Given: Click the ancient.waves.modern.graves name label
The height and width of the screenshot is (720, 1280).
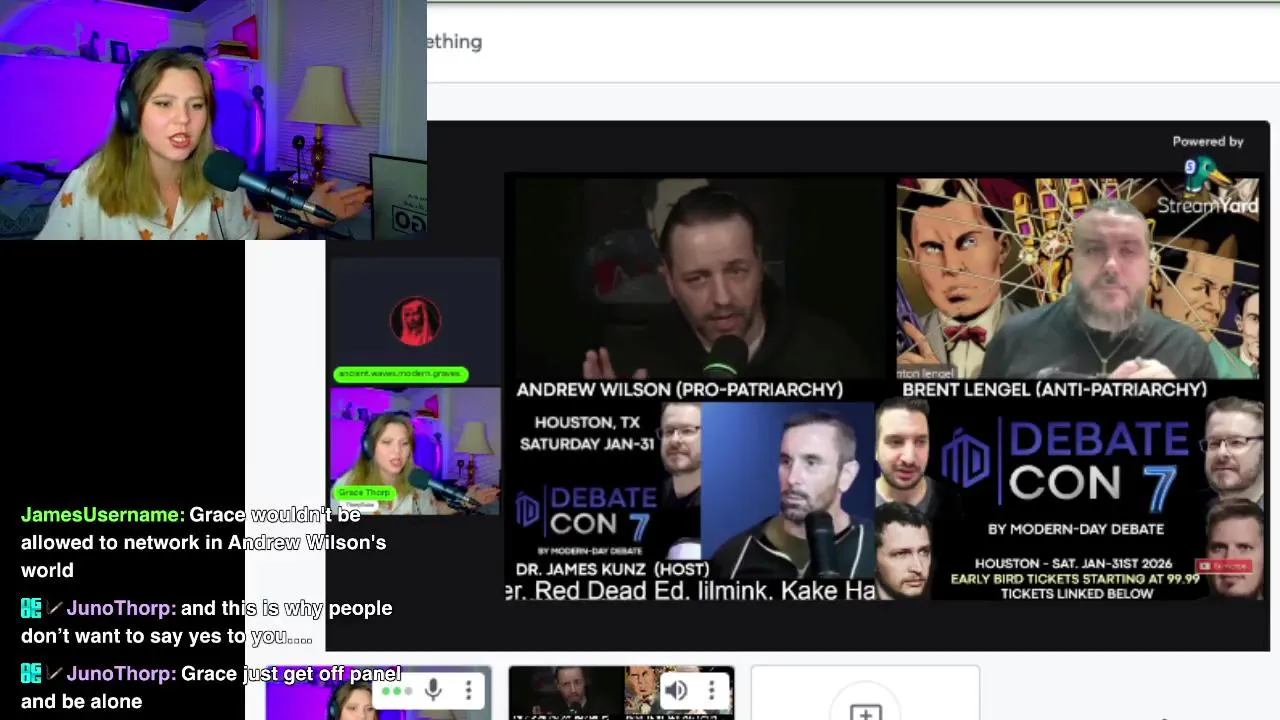Looking at the screenshot, I should pos(401,374).
